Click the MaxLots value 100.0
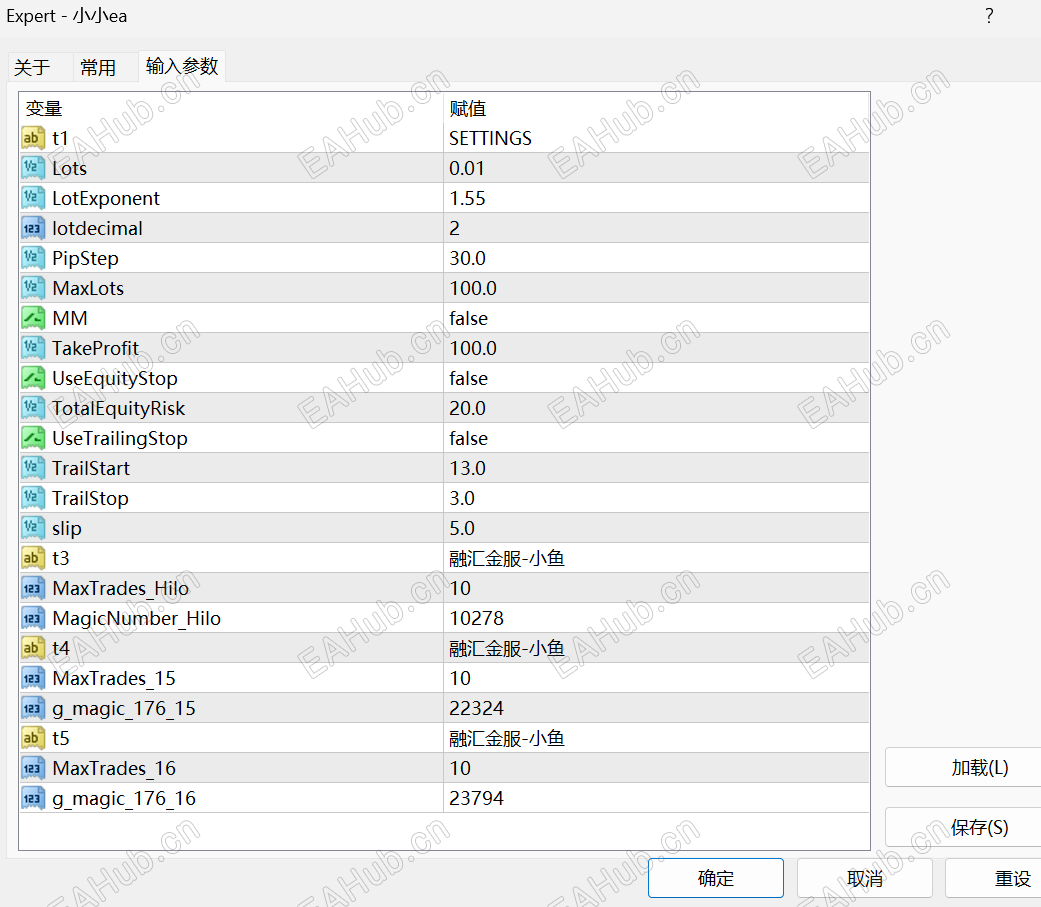This screenshot has width=1041, height=907. coord(473,288)
